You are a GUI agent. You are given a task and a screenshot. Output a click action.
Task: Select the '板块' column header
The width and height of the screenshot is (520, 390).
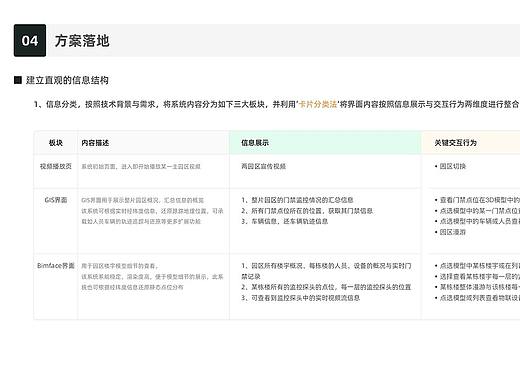(x=56, y=143)
